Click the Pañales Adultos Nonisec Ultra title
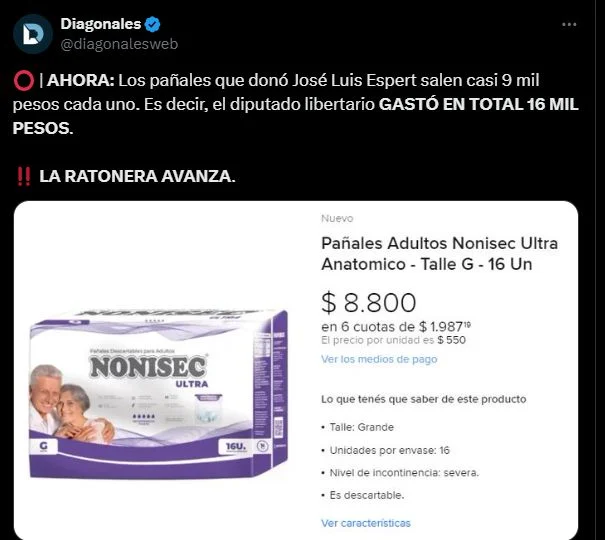The height and width of the screenshot is (540, 605). click(x=439, y=254)
